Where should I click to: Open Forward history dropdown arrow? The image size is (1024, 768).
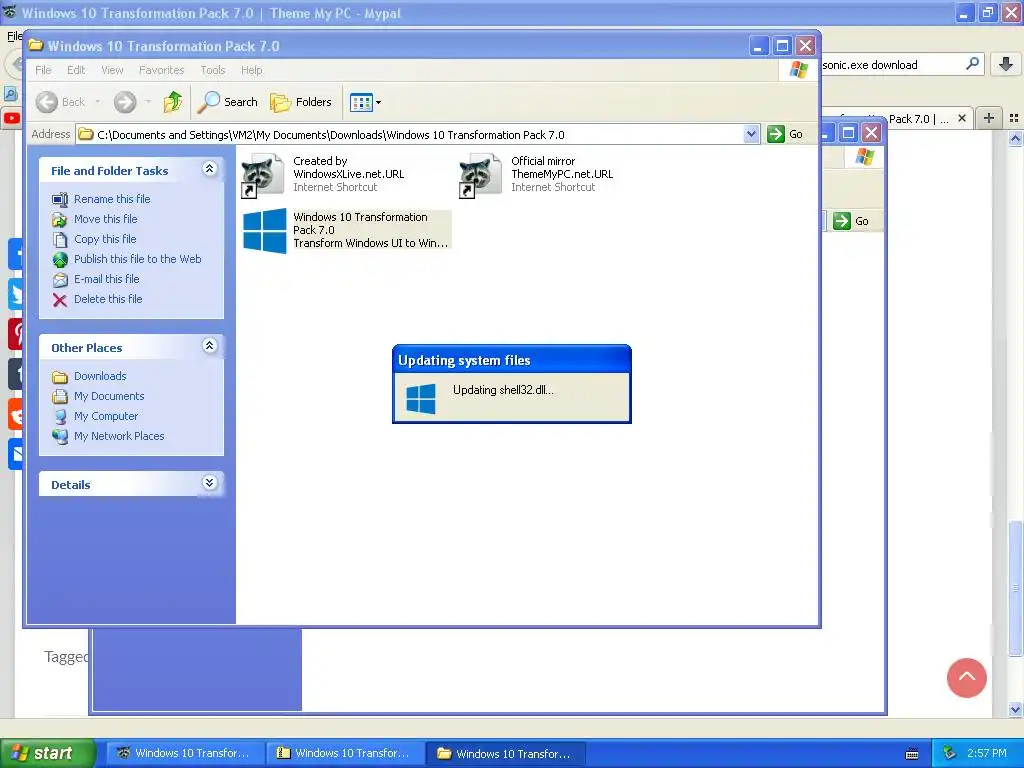pos(148,102)
